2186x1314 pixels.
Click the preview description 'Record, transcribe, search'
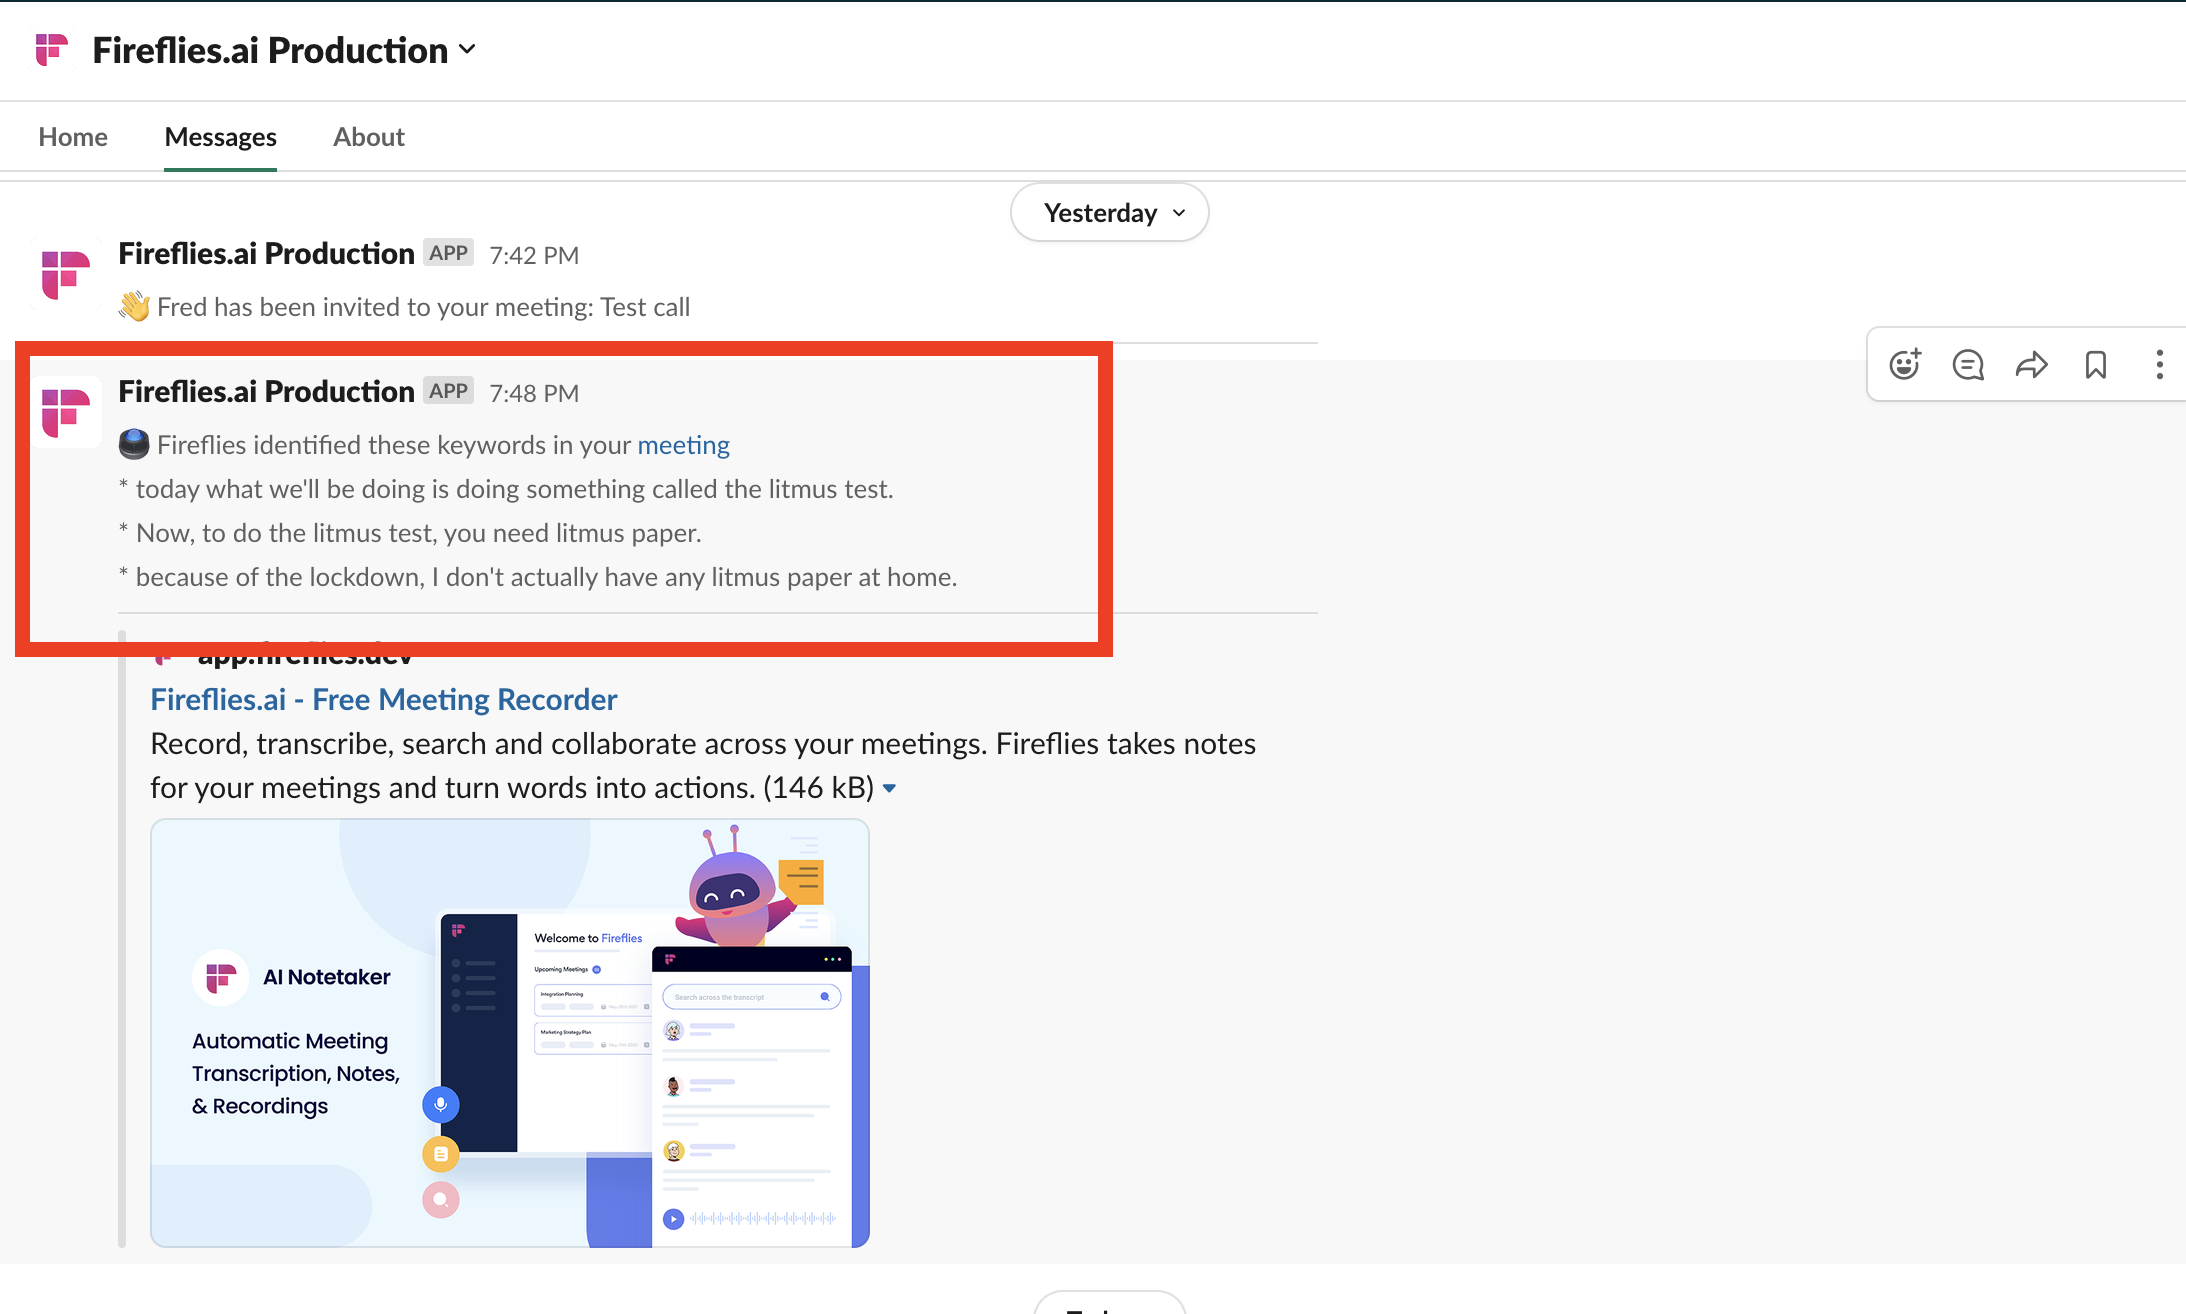click(703, 766)
